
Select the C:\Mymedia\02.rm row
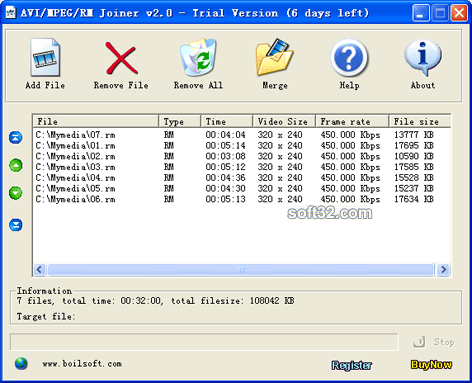coord(242,156)
